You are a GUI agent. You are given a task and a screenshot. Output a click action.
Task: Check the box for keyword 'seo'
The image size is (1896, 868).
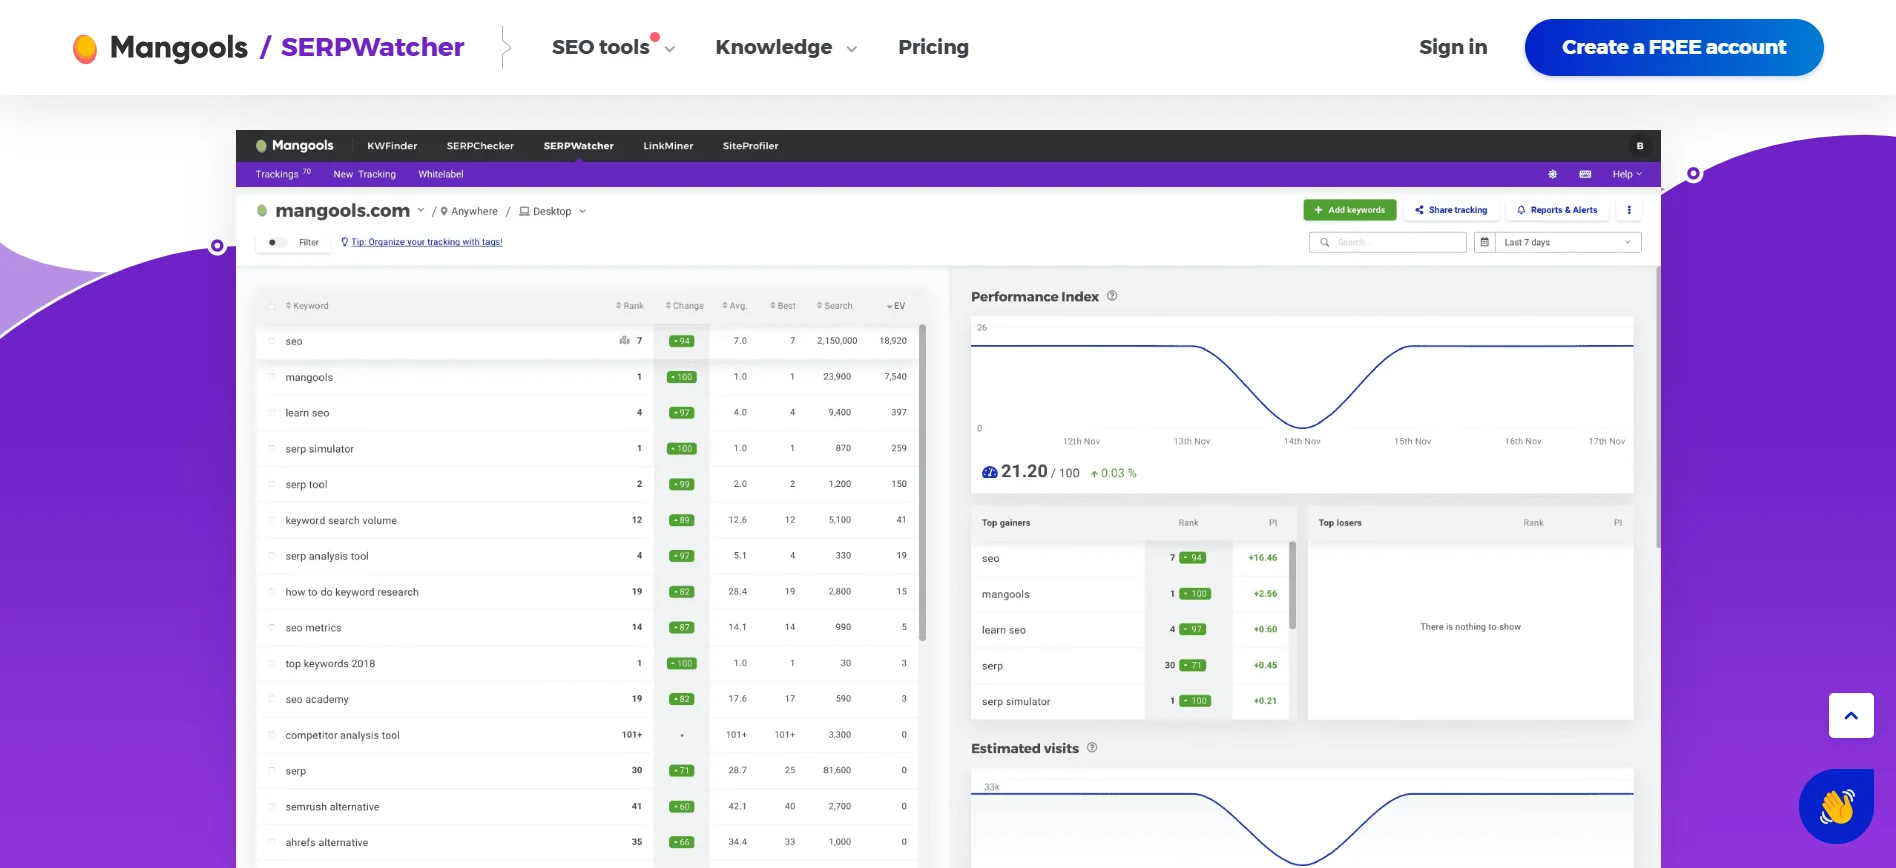[x=271, y=341]
